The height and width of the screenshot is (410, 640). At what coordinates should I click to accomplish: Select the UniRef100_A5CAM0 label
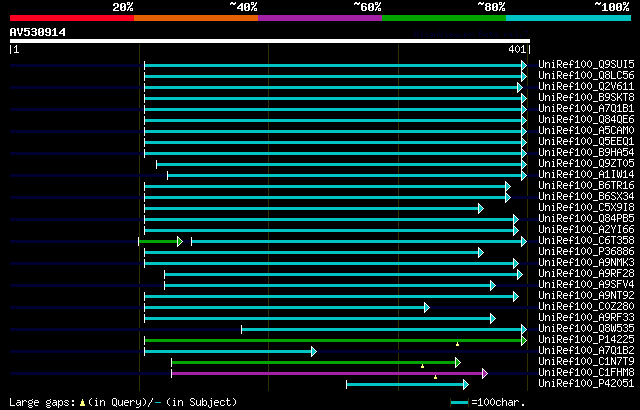tap(586, 131)
